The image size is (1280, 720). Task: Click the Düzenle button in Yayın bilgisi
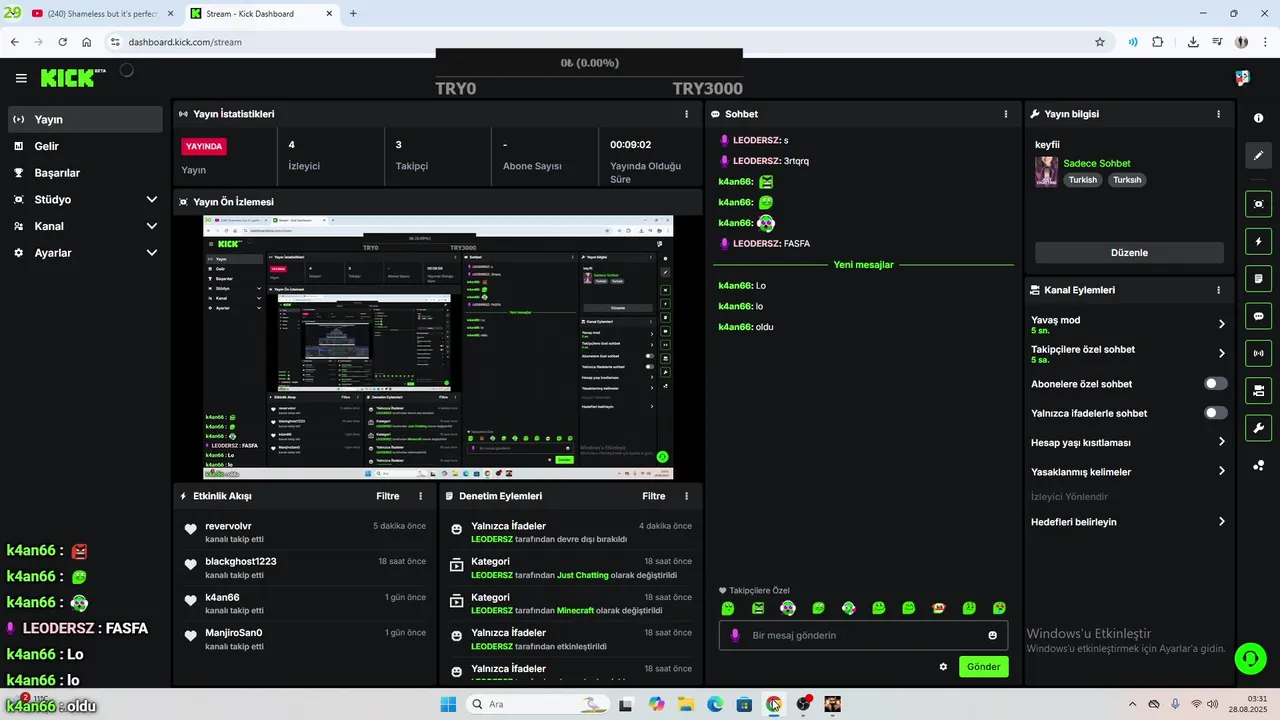[1129, 253]
